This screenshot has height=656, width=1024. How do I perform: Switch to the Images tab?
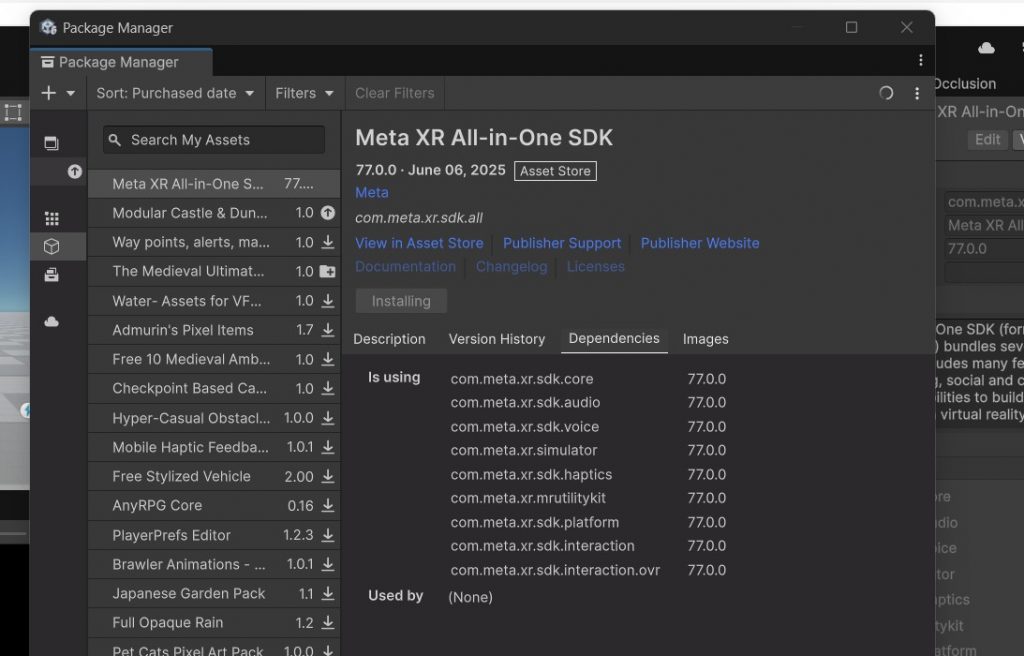click(x=705, y=339)
